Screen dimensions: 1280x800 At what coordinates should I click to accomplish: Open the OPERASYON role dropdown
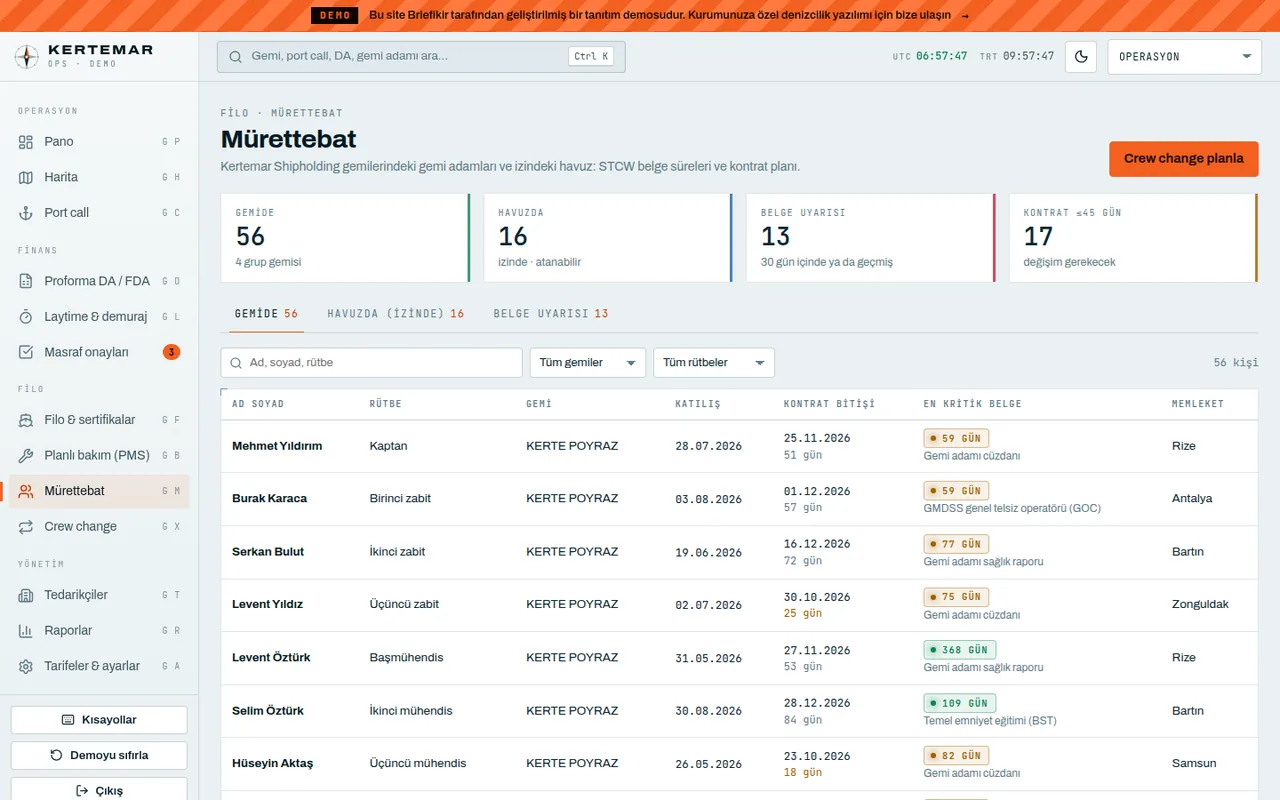click(x=1185, y=57)
